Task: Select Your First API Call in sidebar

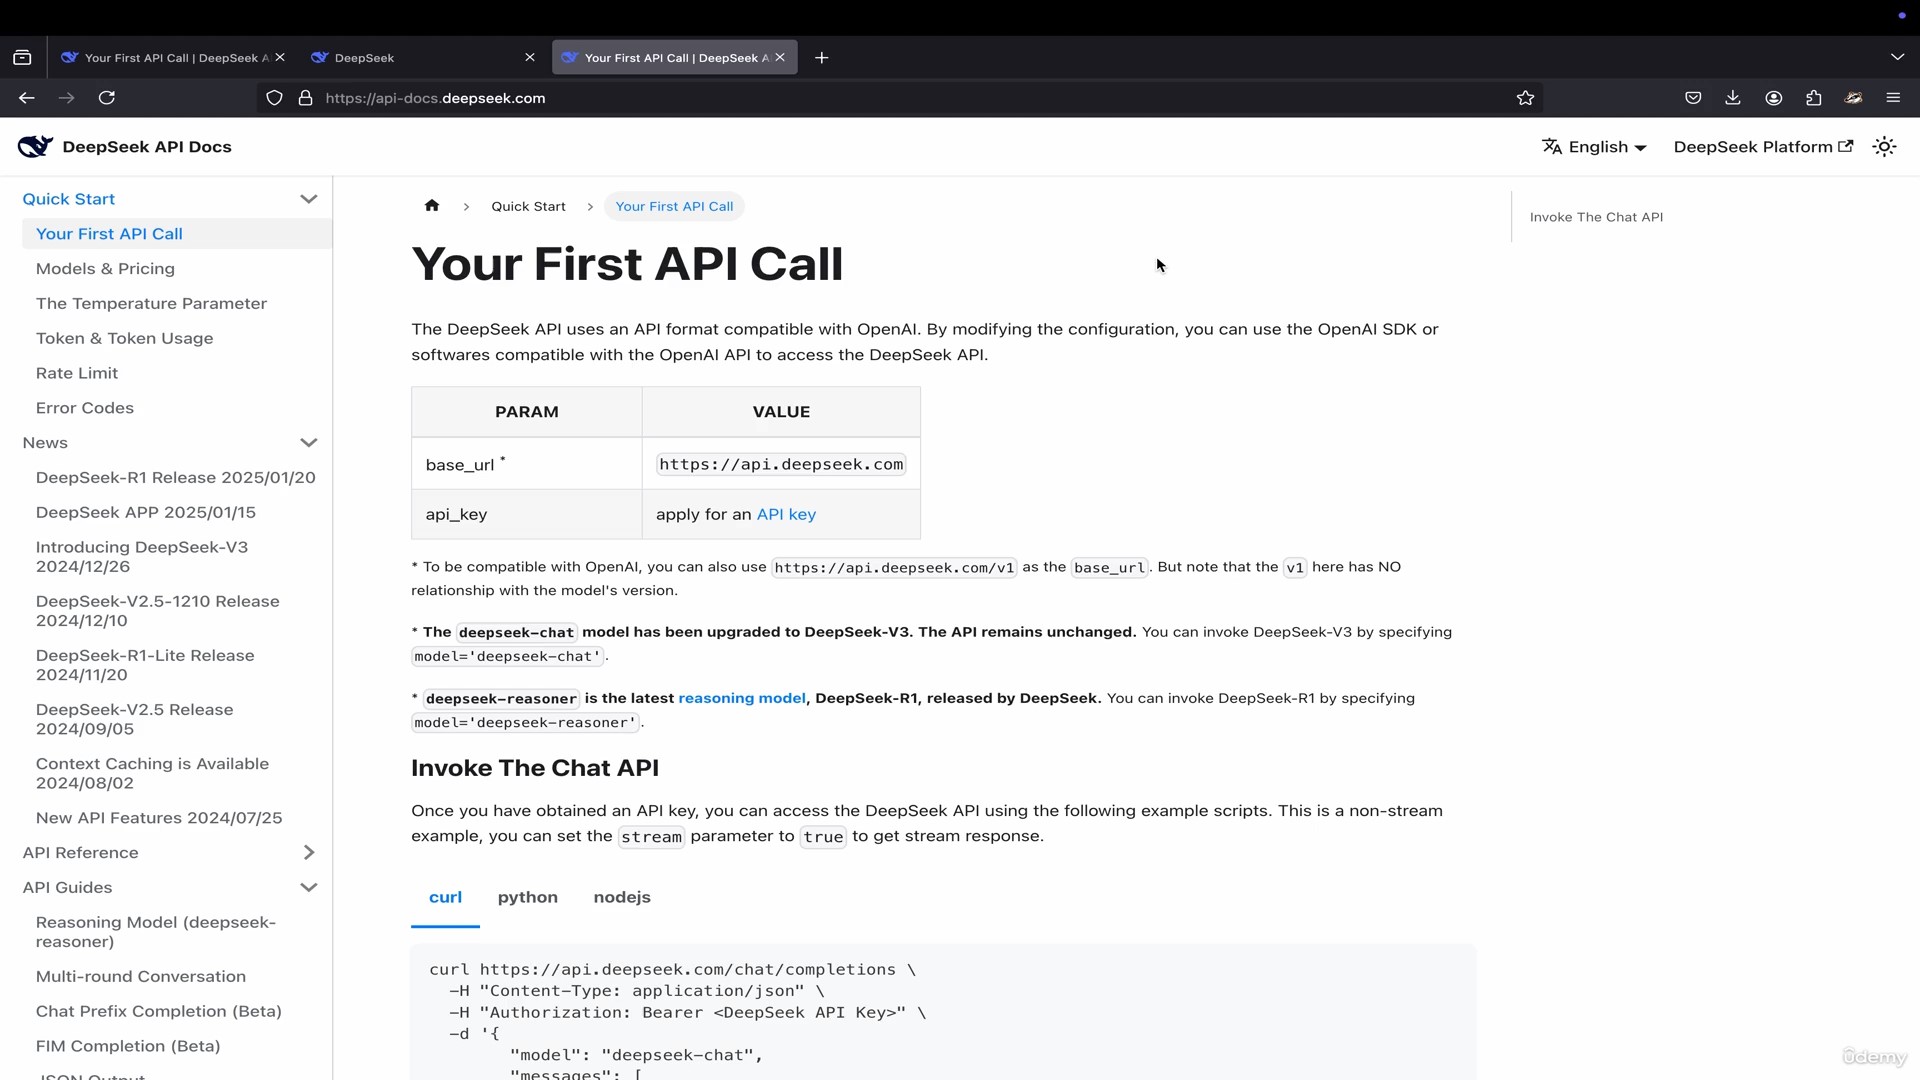Action: coord(176,234)
